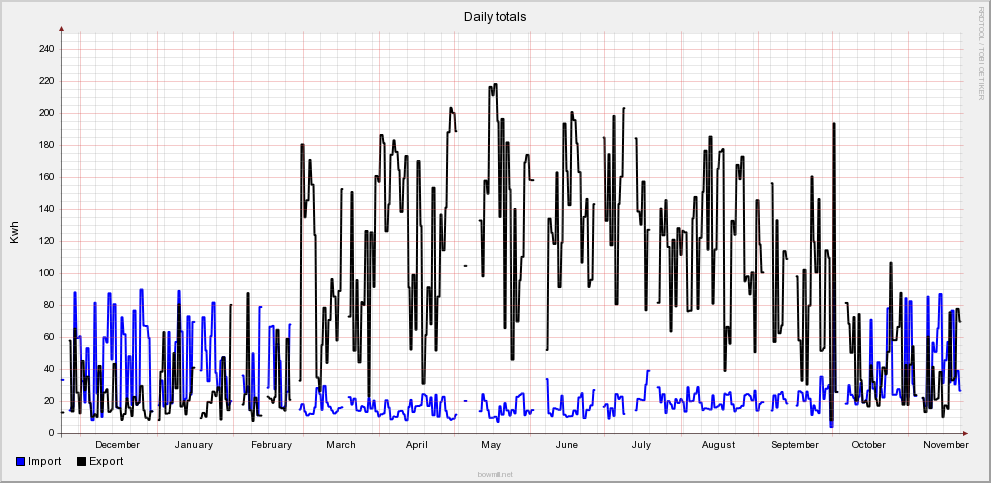The height and width of the screenshot is (483, 991).
Task: Select the November label on the X-axis
Action: click(x=945, y=445)
